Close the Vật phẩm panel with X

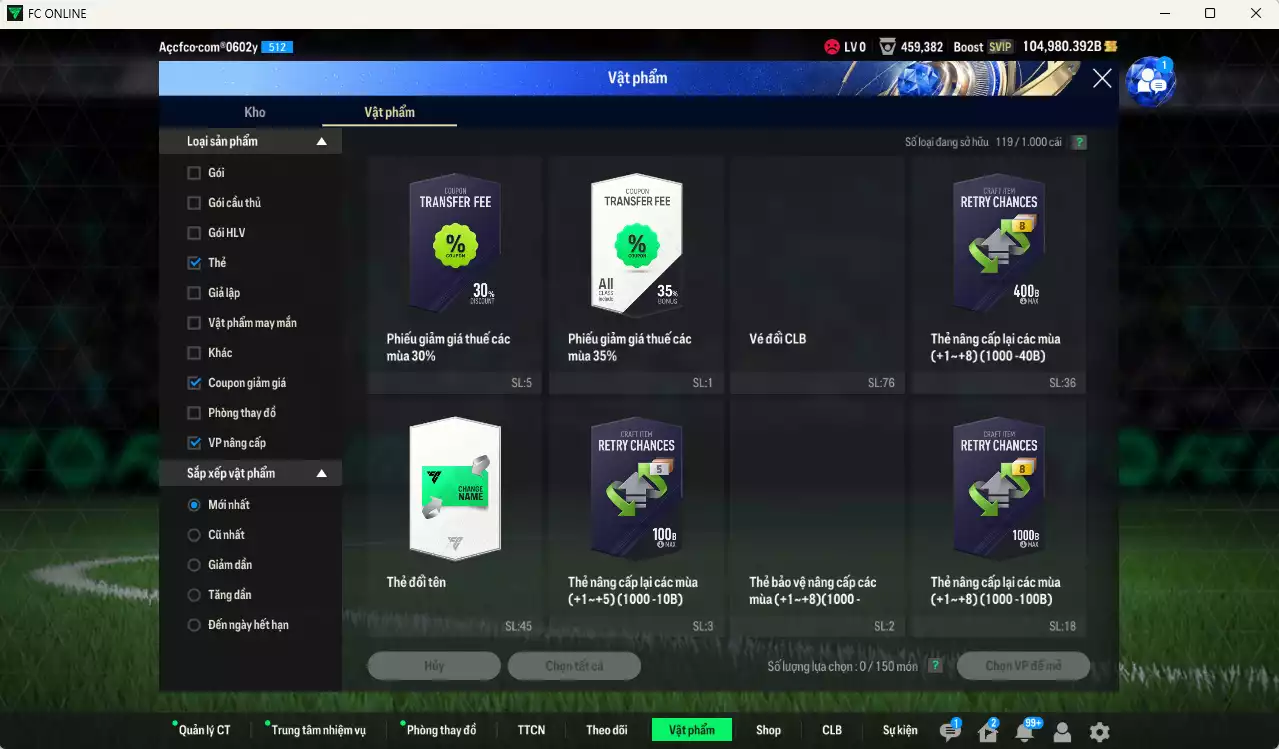[x=1102, y=78]
